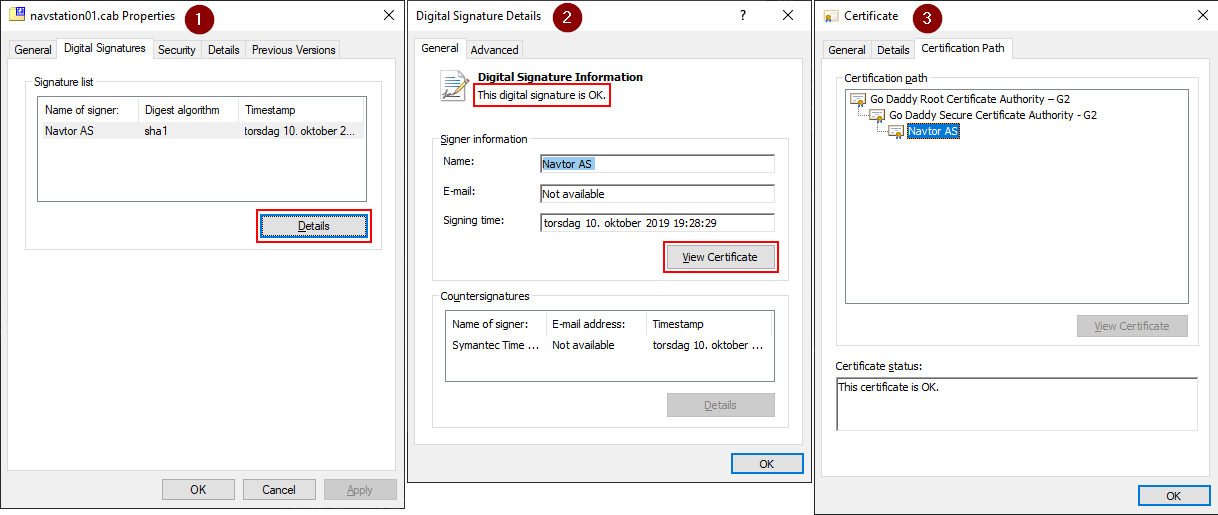The height and width of the screenshot is (515, 1218).
Task: Click the Certificate status text box
Action: click(1016, 404)
